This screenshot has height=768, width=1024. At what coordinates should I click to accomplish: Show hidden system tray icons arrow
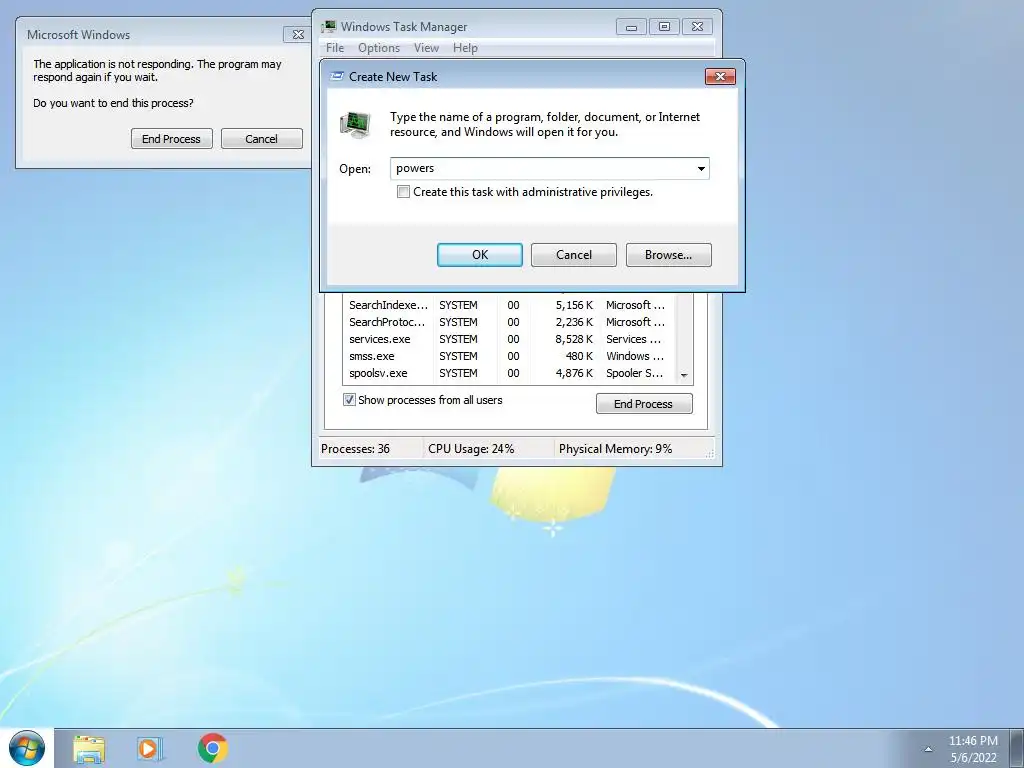[928, 749]
